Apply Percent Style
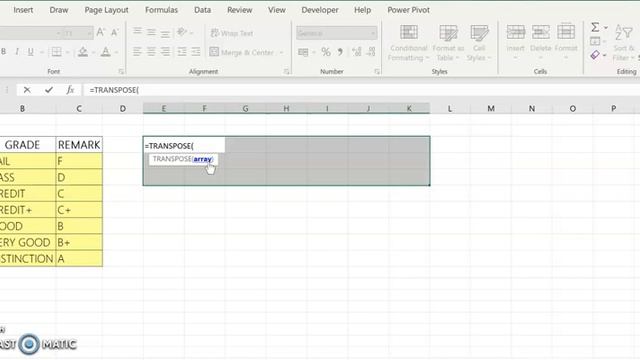This screenshot has height=360, width=640. [x=326, y=52]
